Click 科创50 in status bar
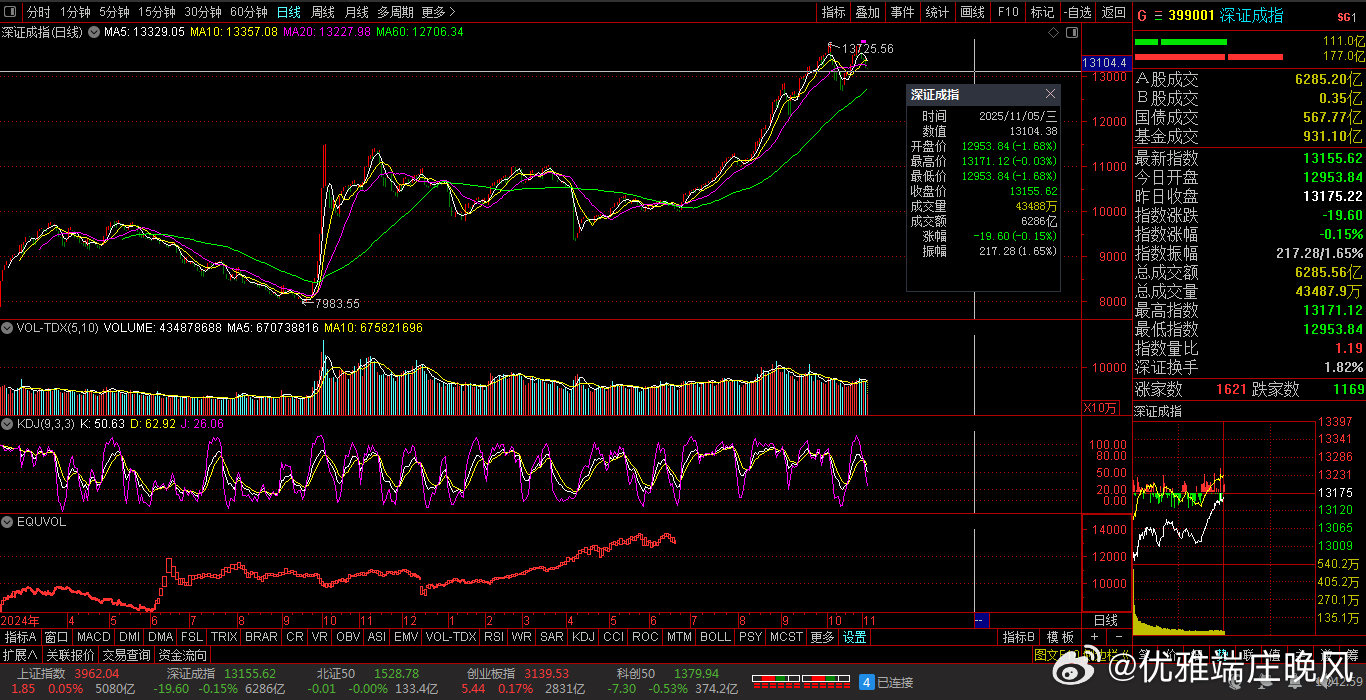 [637, 674]
